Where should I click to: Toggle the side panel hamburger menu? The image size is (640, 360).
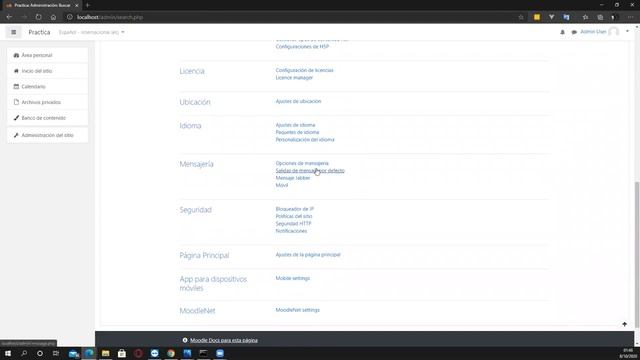(x=13, y=32)
